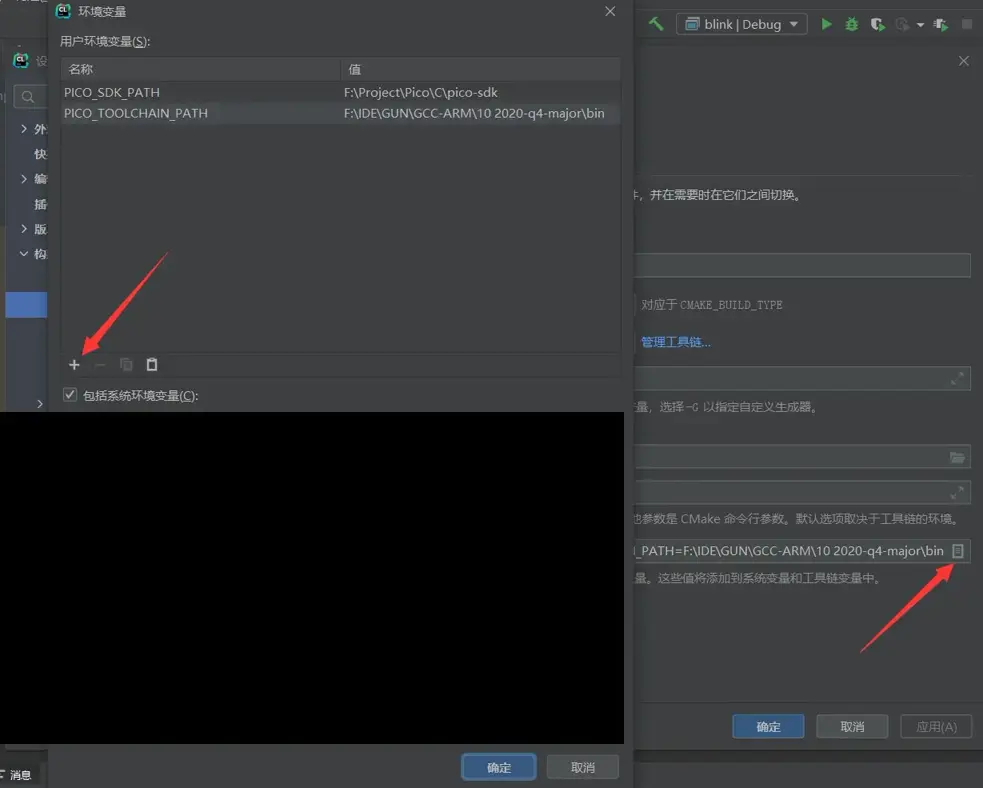The height and width of the screenshot is (788, 983).
Task: Open the profiler dropdown arrow in toolbar
Action: (x=920, y=25)
